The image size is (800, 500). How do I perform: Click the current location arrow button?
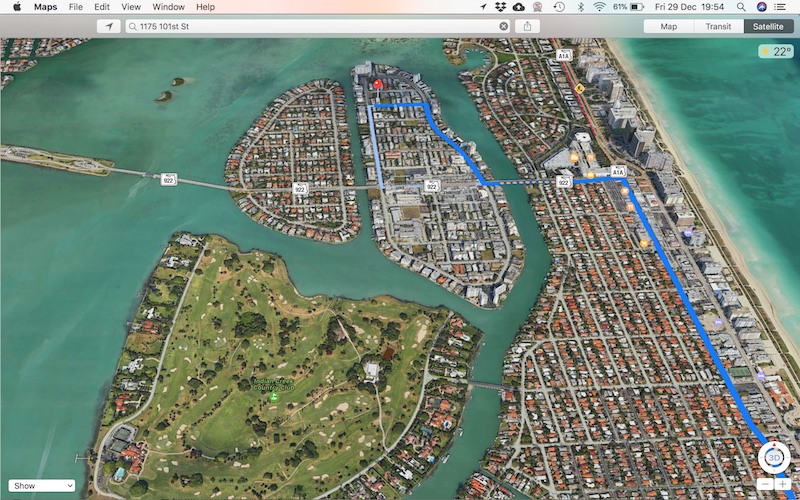109,26
